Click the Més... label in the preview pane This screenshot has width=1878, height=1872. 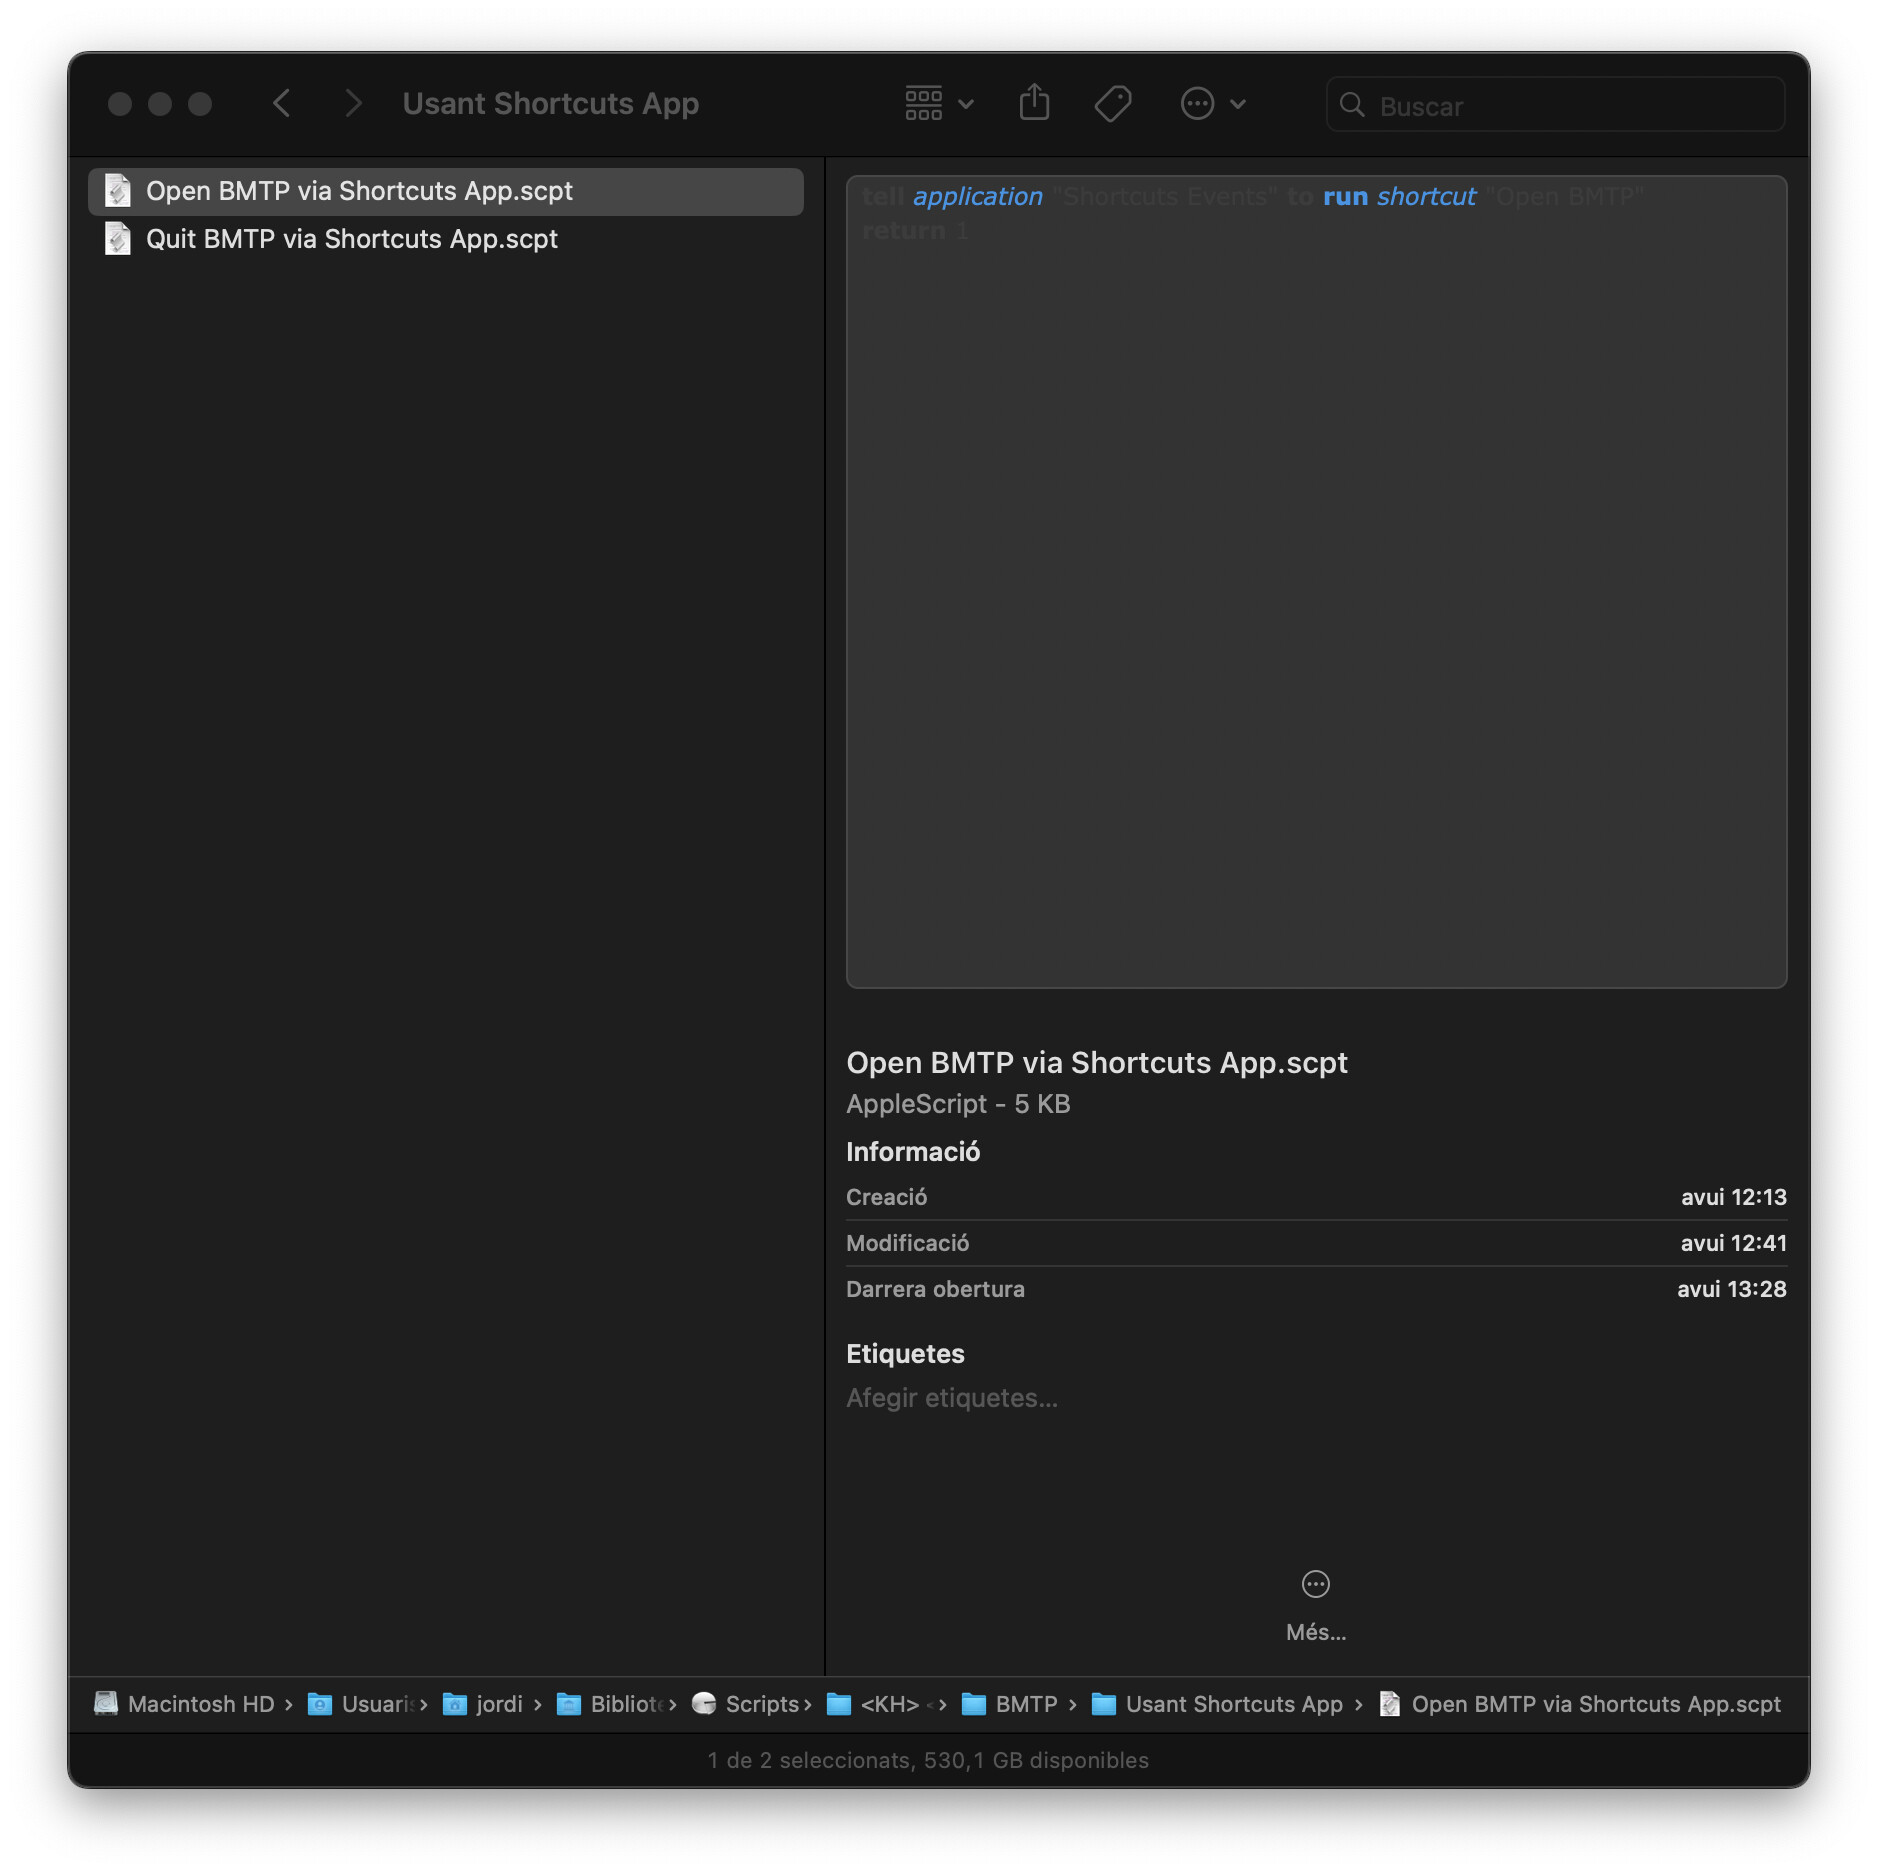pos(1316,1632)
